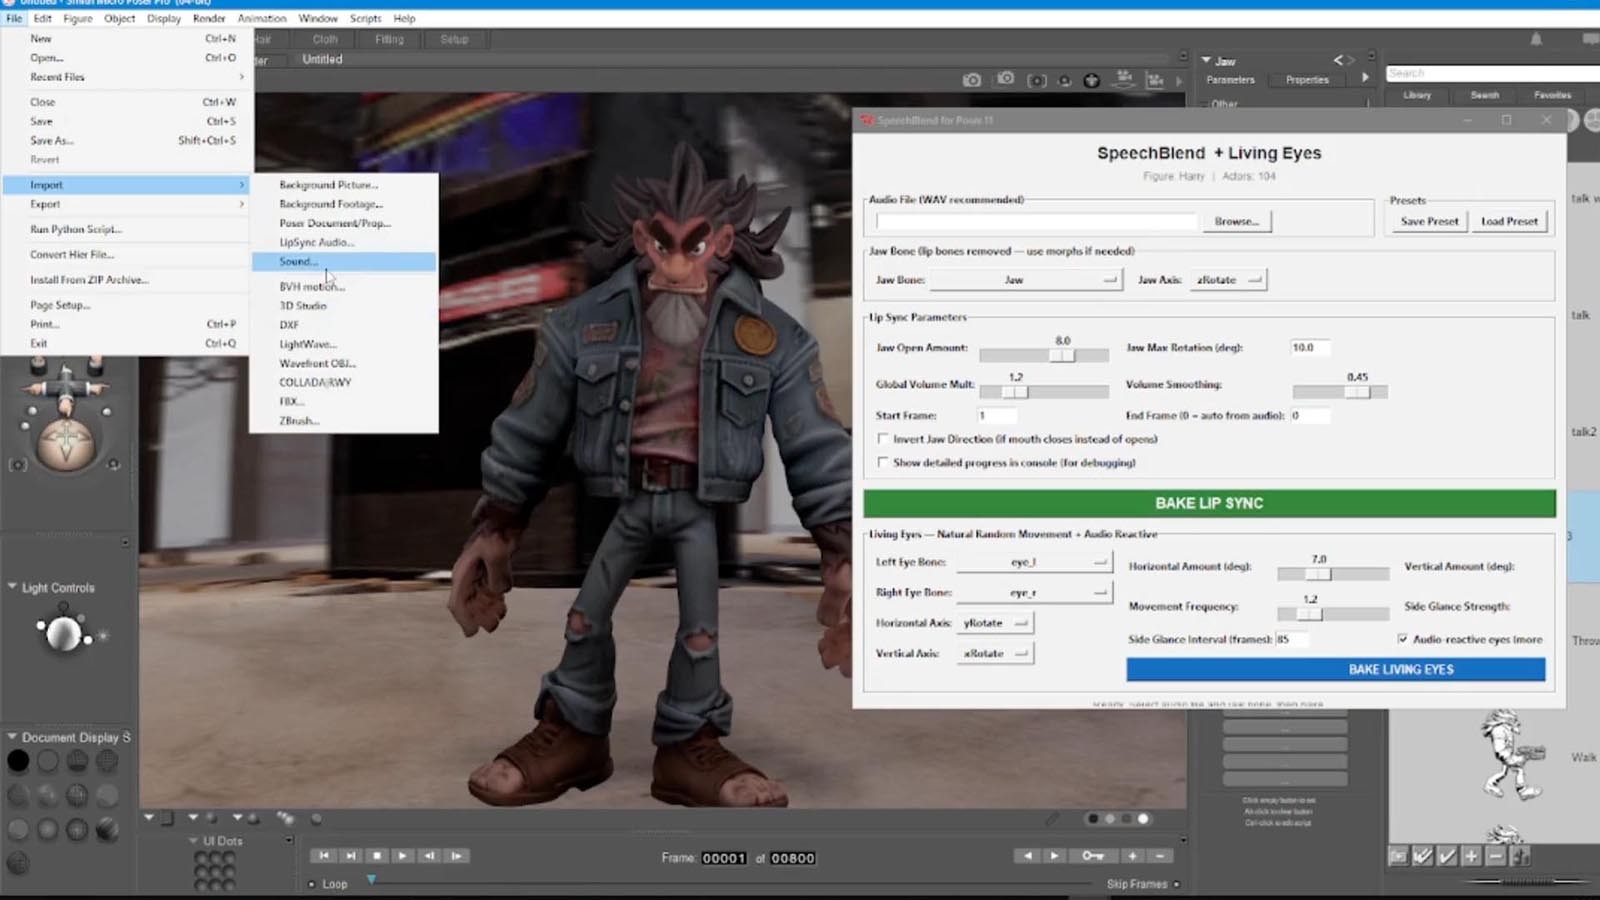Image resolution: width=1600 pixels, height=900 pixels.
Task: Enable Invert Jaw Direction checkbox
Action: 883,438
